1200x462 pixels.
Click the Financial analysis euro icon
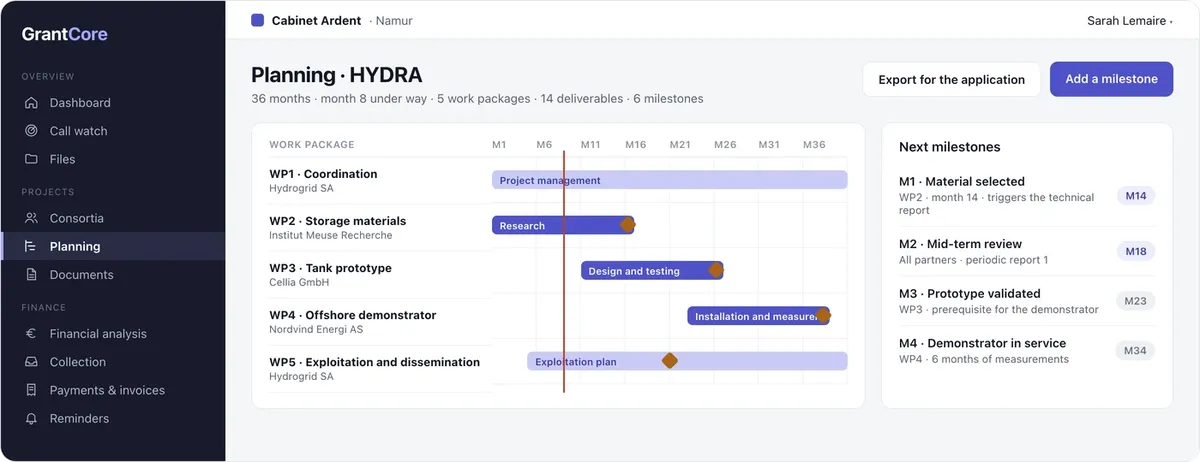point(31,334)
